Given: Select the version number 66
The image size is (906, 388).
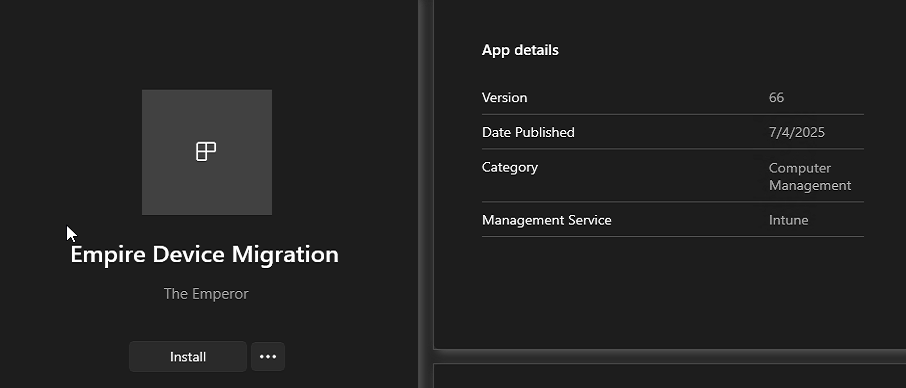Looking at the screenshot, I should [776, 98].
